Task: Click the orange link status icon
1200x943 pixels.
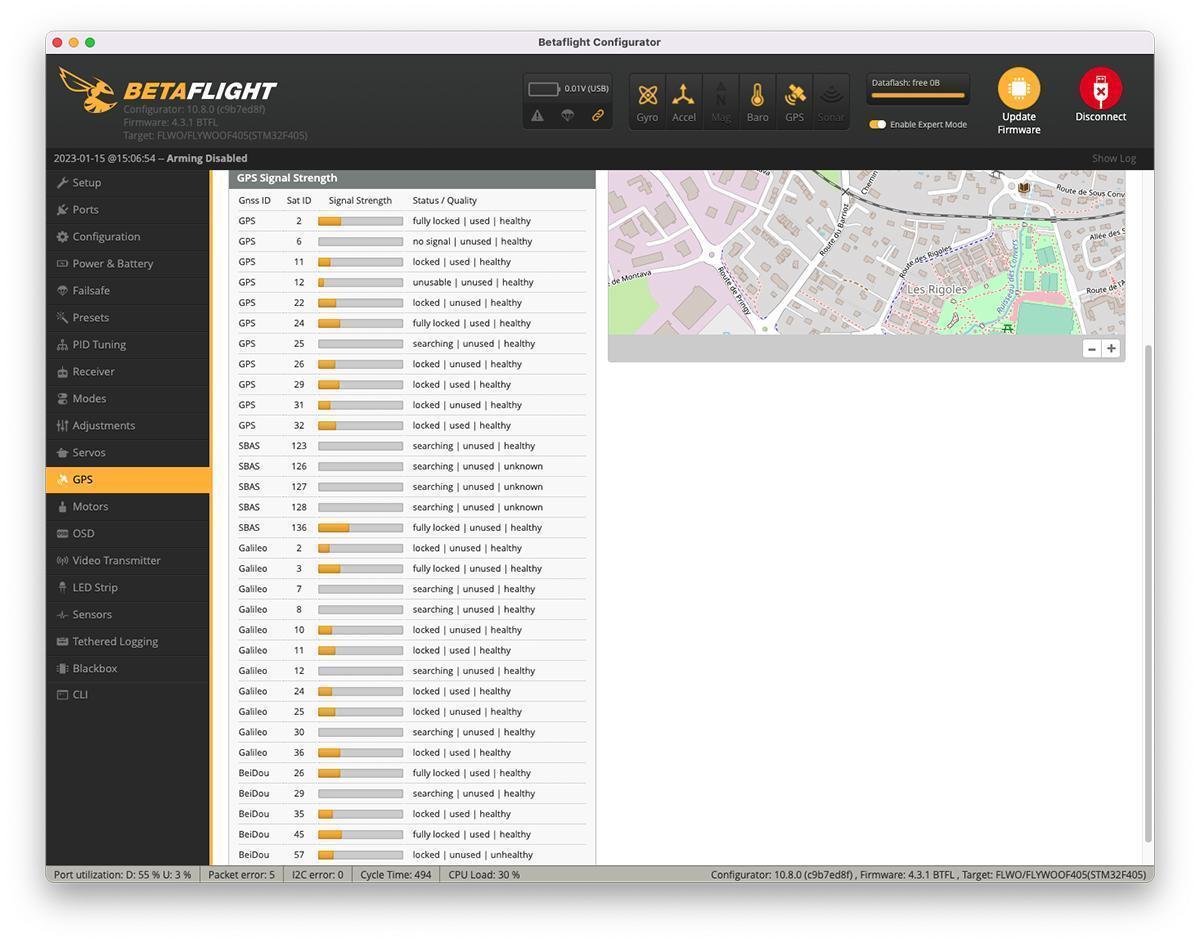Action: point(597,115)
